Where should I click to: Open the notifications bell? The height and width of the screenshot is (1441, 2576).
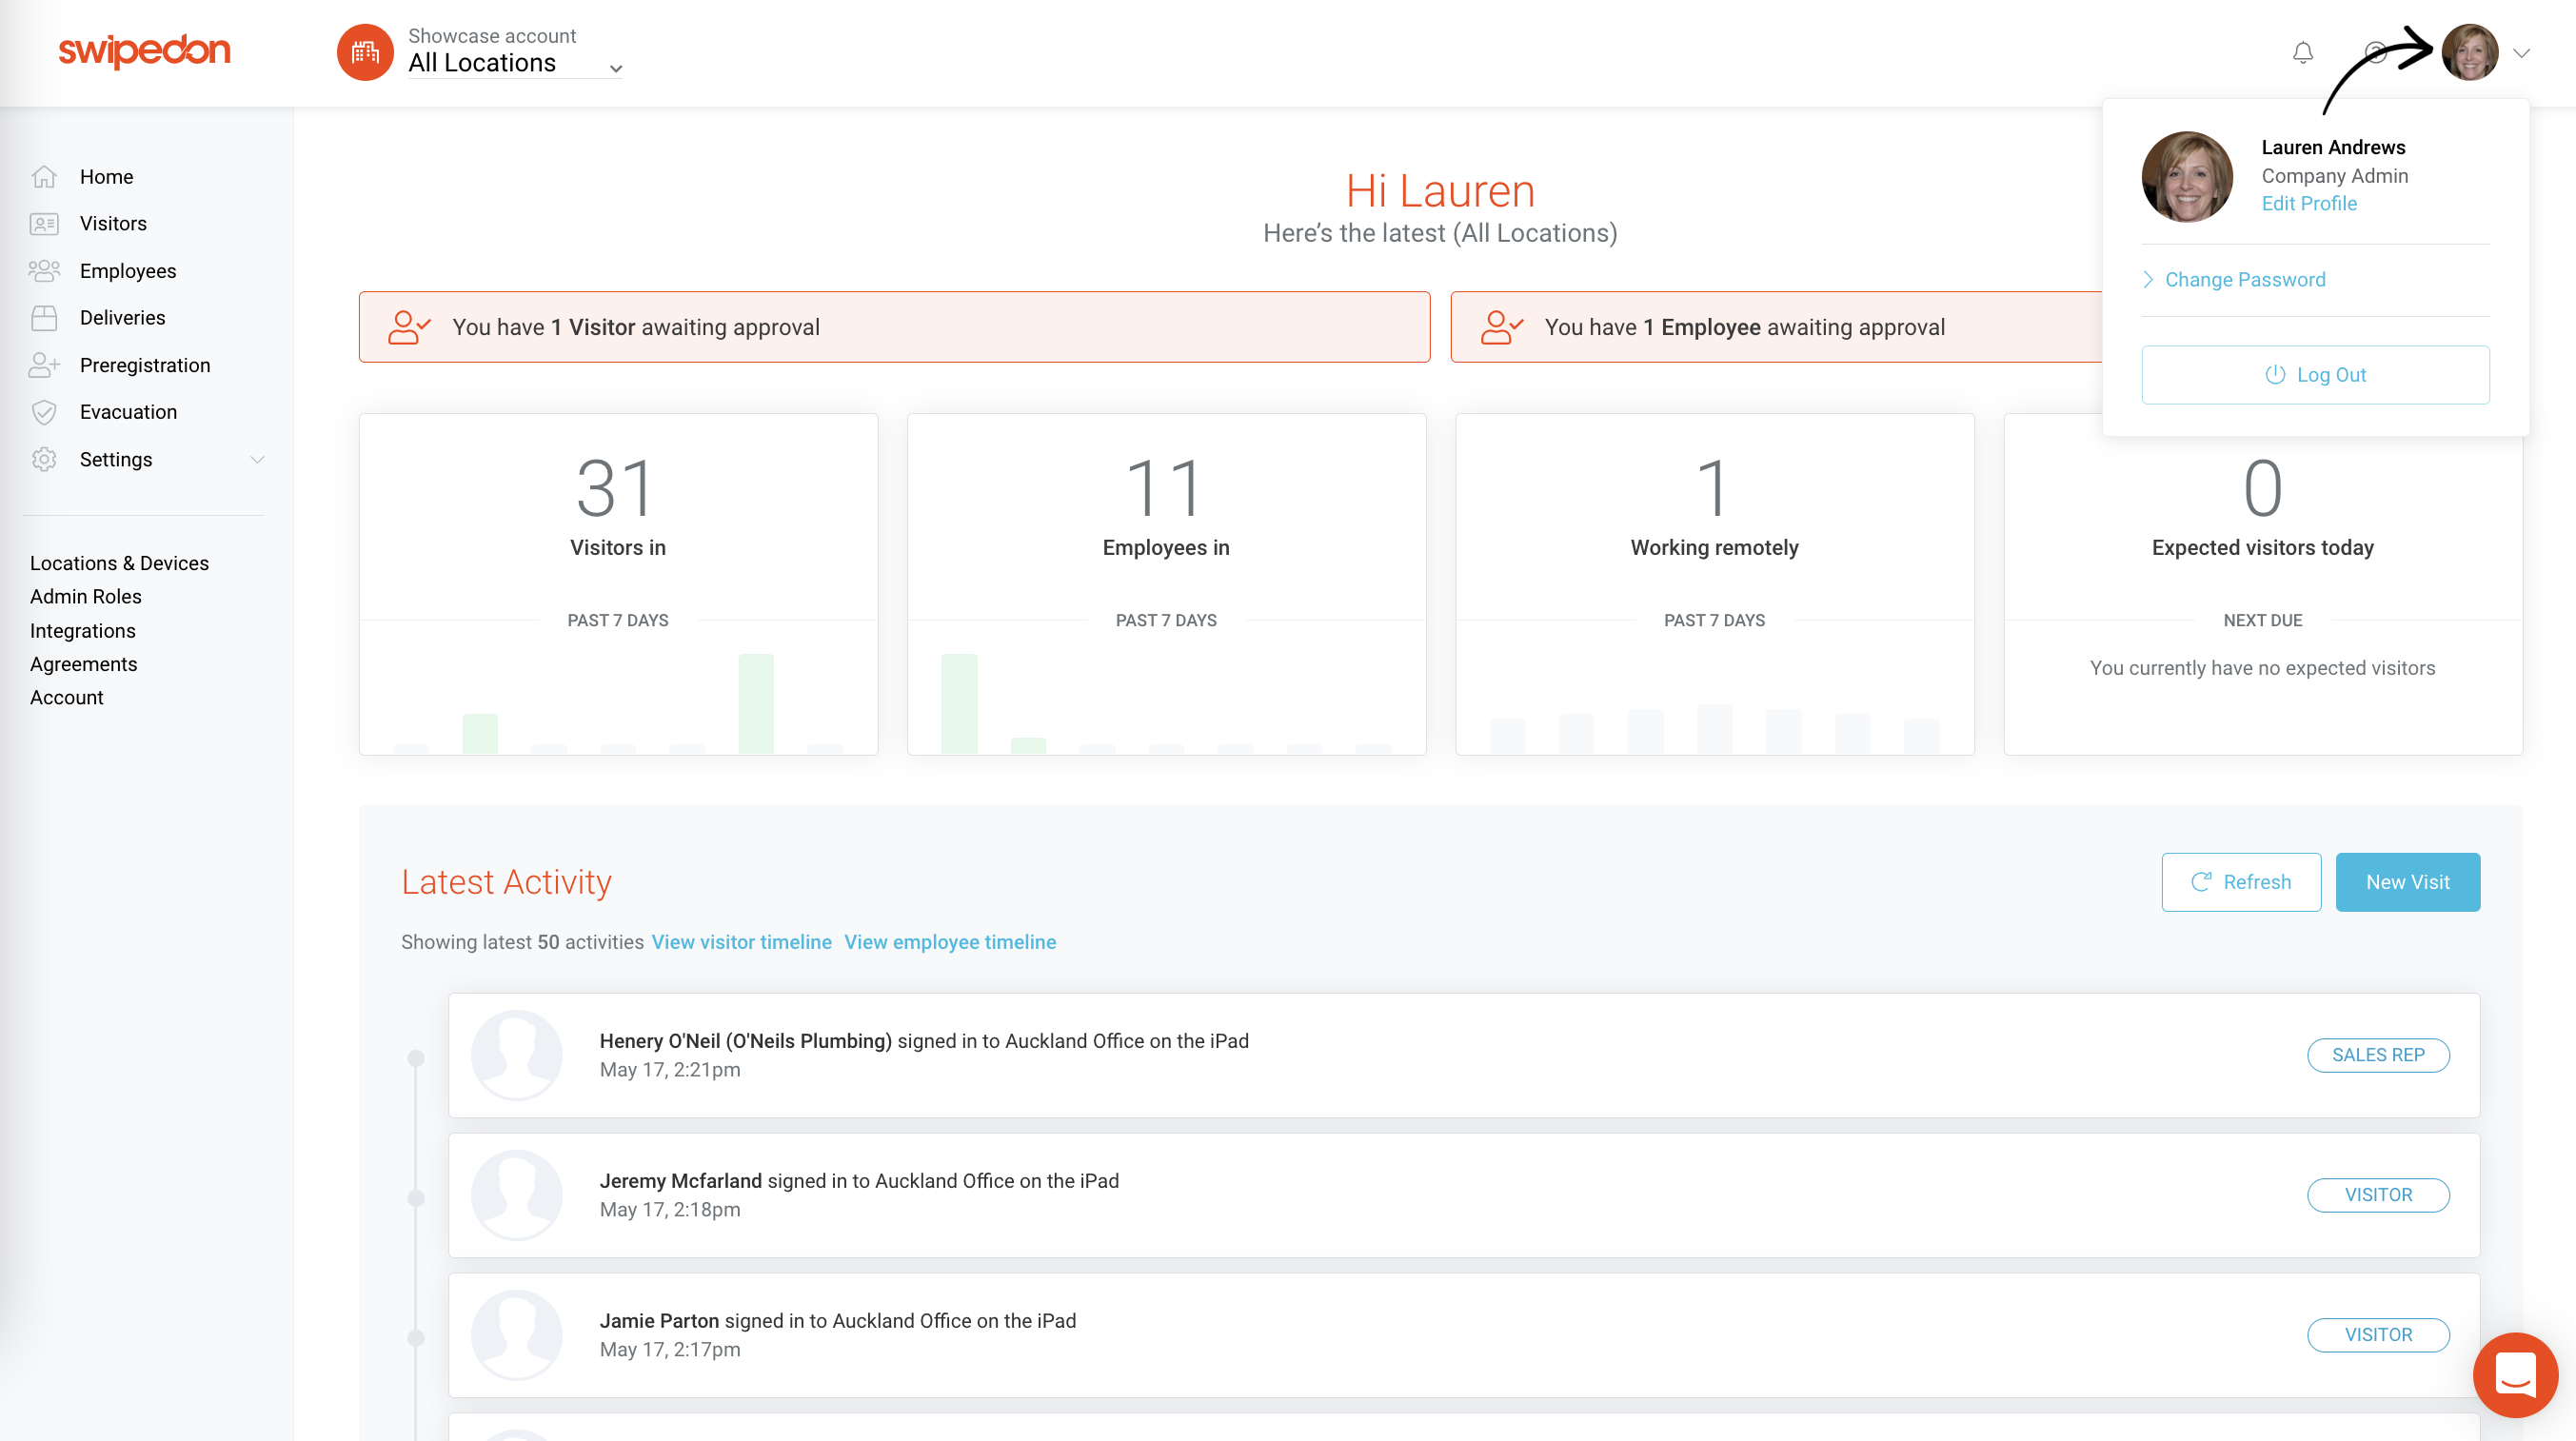[x=2303, y=52]
